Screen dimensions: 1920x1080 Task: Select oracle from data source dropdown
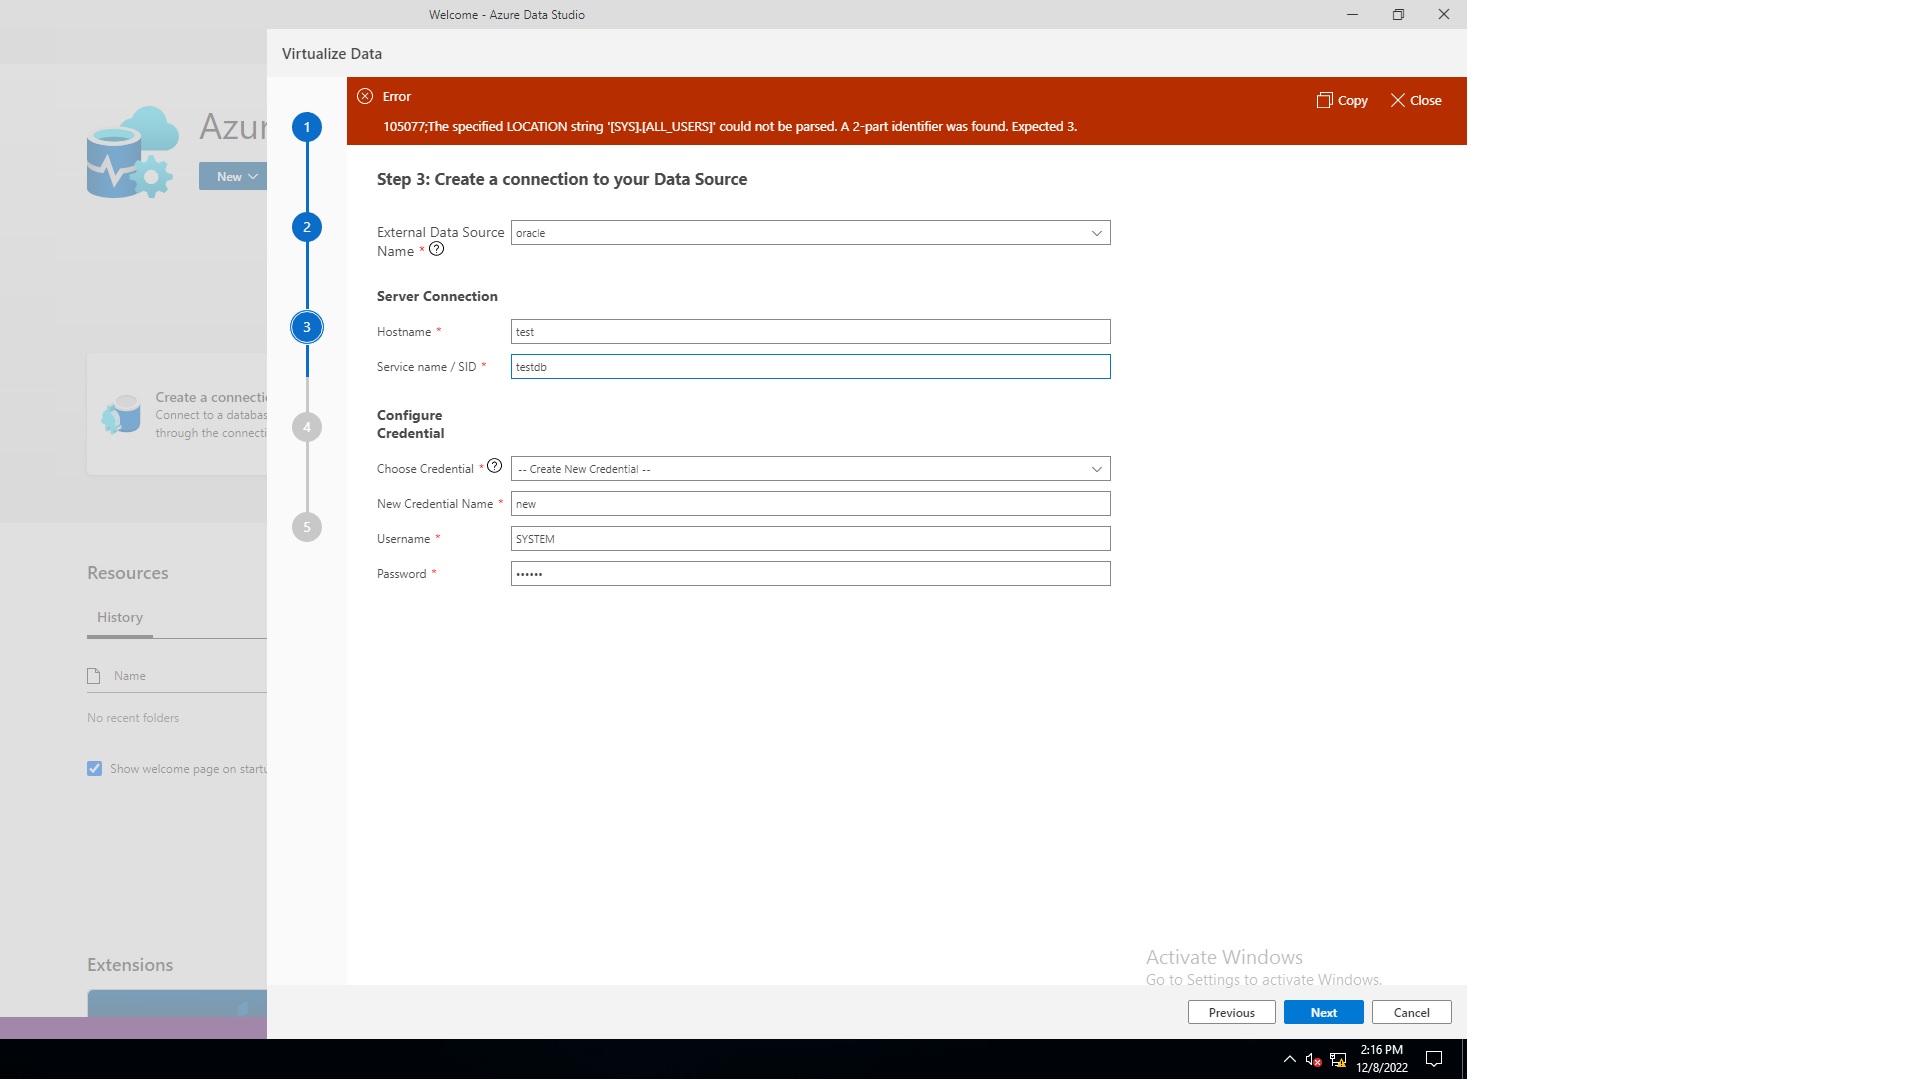[810, 232]
